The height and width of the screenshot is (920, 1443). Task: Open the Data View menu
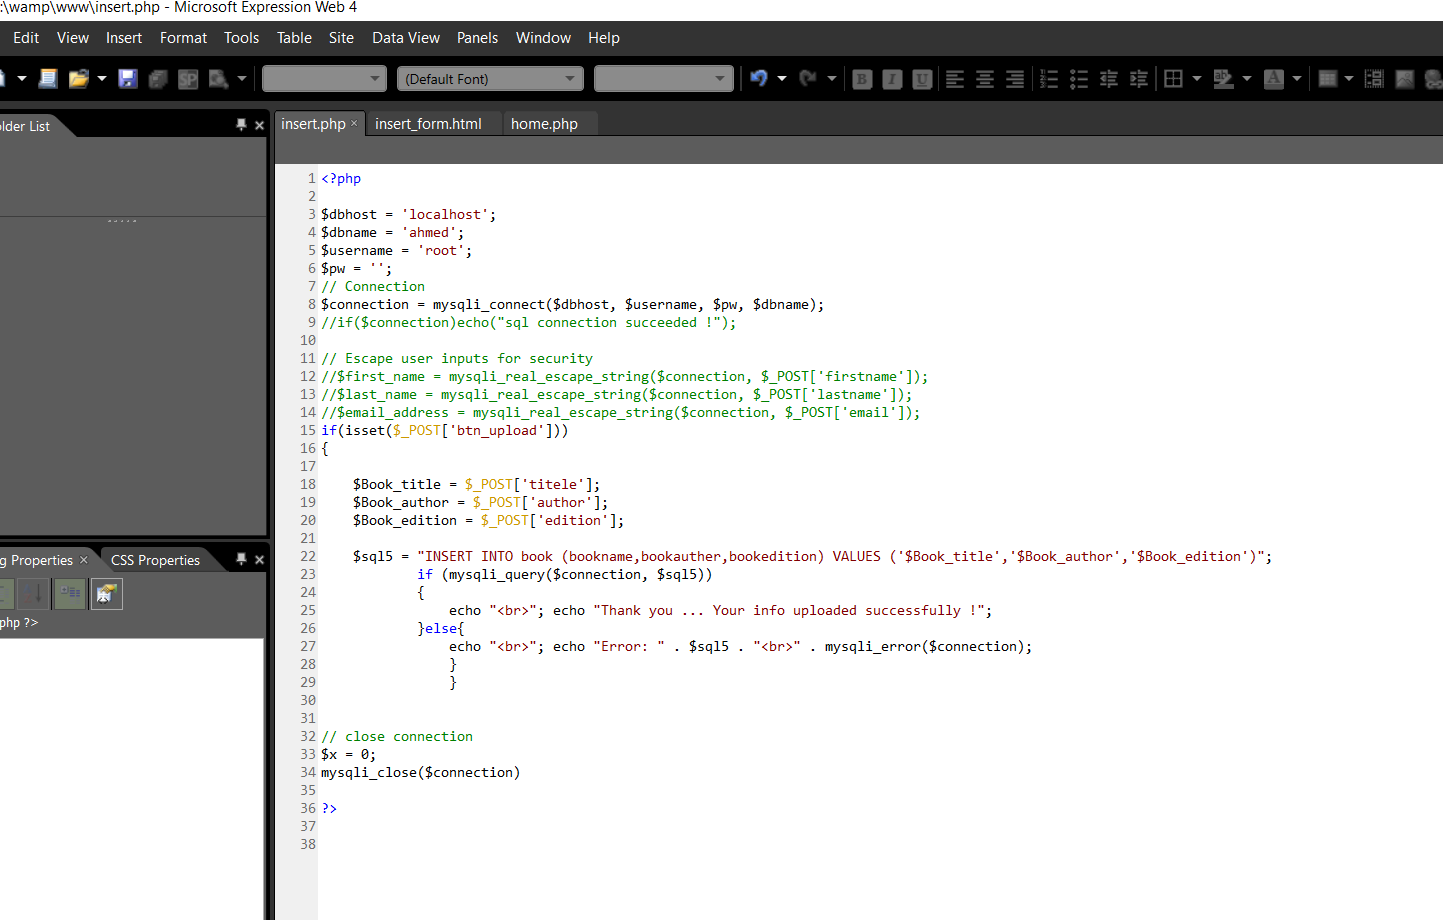point(406,38)
